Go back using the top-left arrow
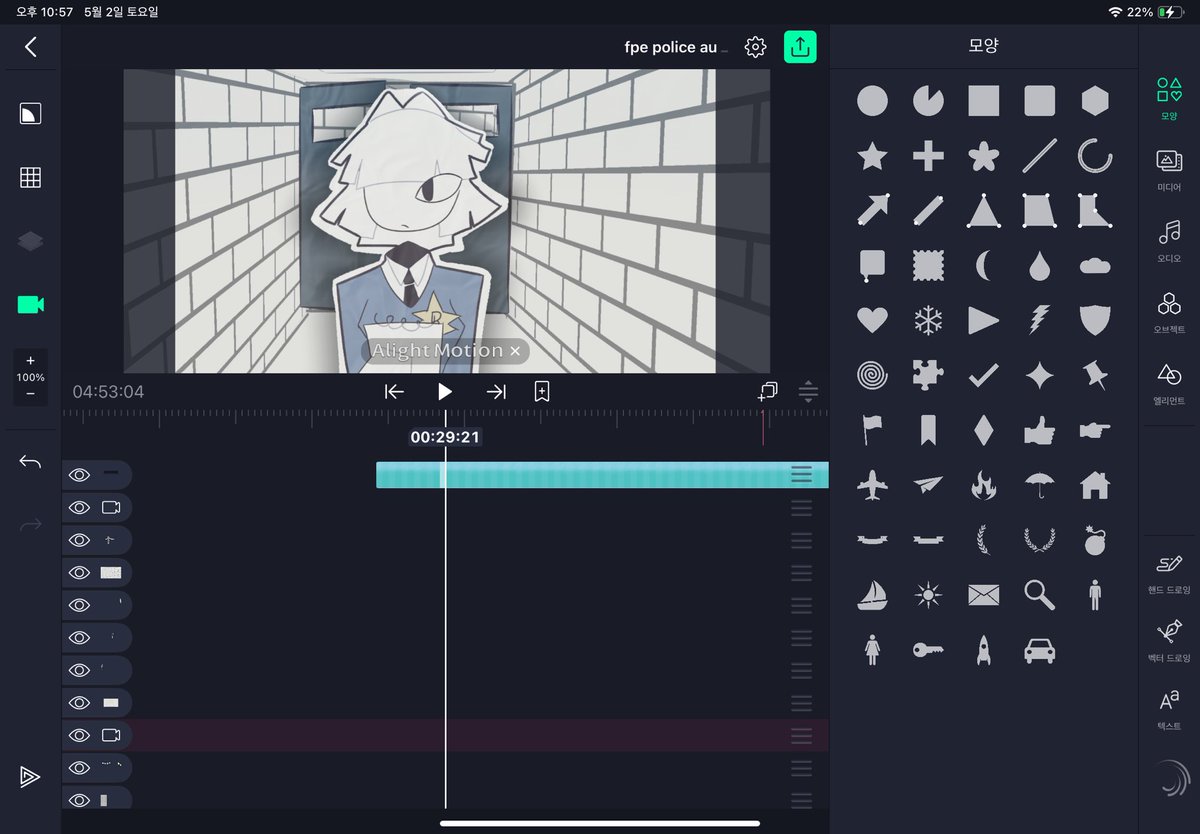 30,47
